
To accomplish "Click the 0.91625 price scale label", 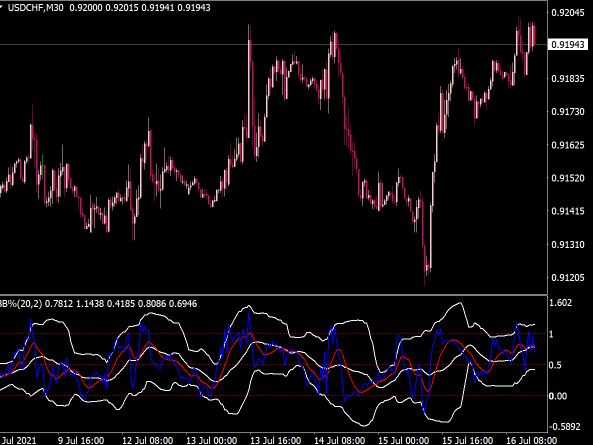I will click(567, 145).
